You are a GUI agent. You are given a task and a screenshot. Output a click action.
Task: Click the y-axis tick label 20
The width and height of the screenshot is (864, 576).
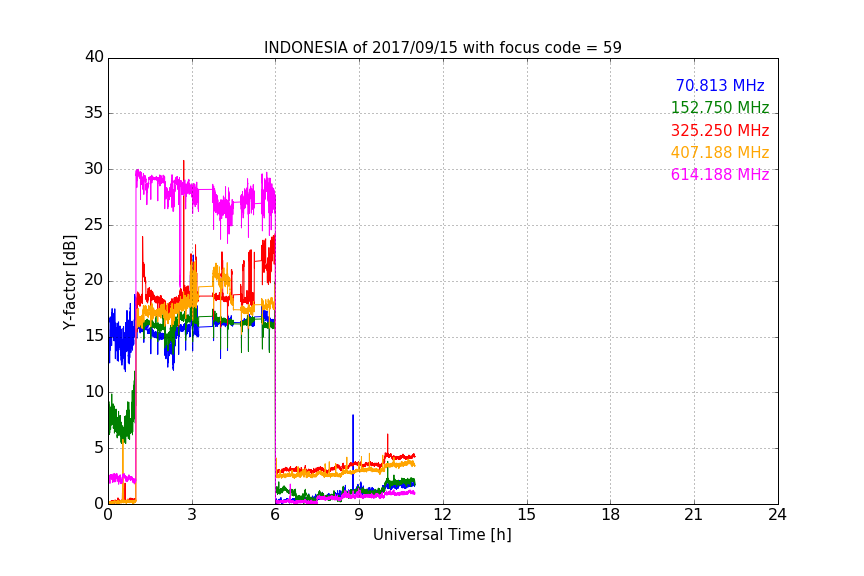click(94, 280)
